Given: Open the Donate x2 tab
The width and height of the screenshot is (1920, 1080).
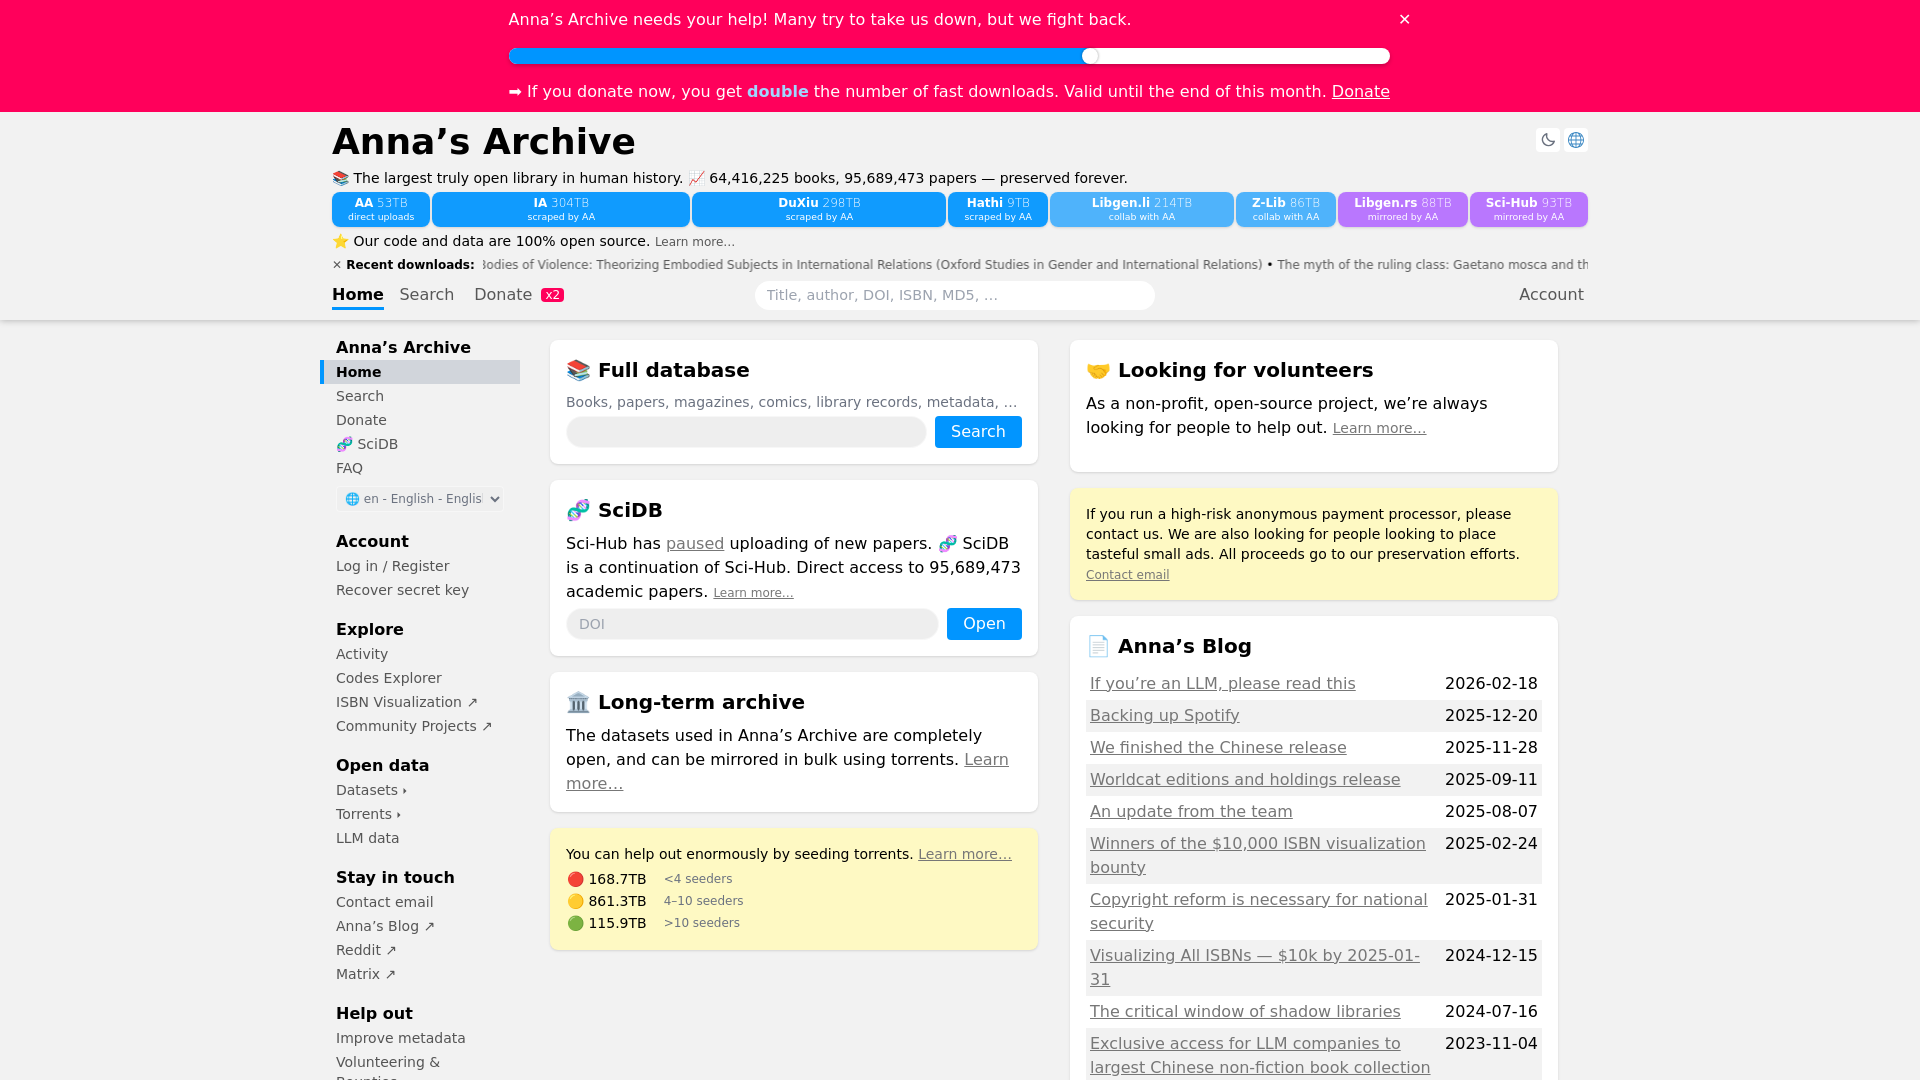Looking at the screenshot, I should coord(519,295).
